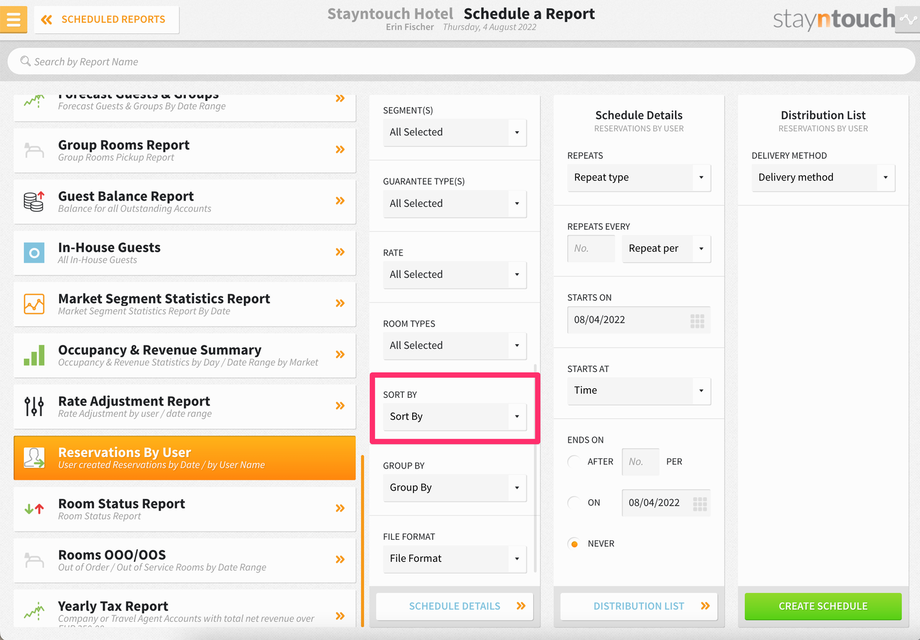Select Rate Adjustment Report entry
The width and height of the screenshot is (920, 640).
point(185,407)
